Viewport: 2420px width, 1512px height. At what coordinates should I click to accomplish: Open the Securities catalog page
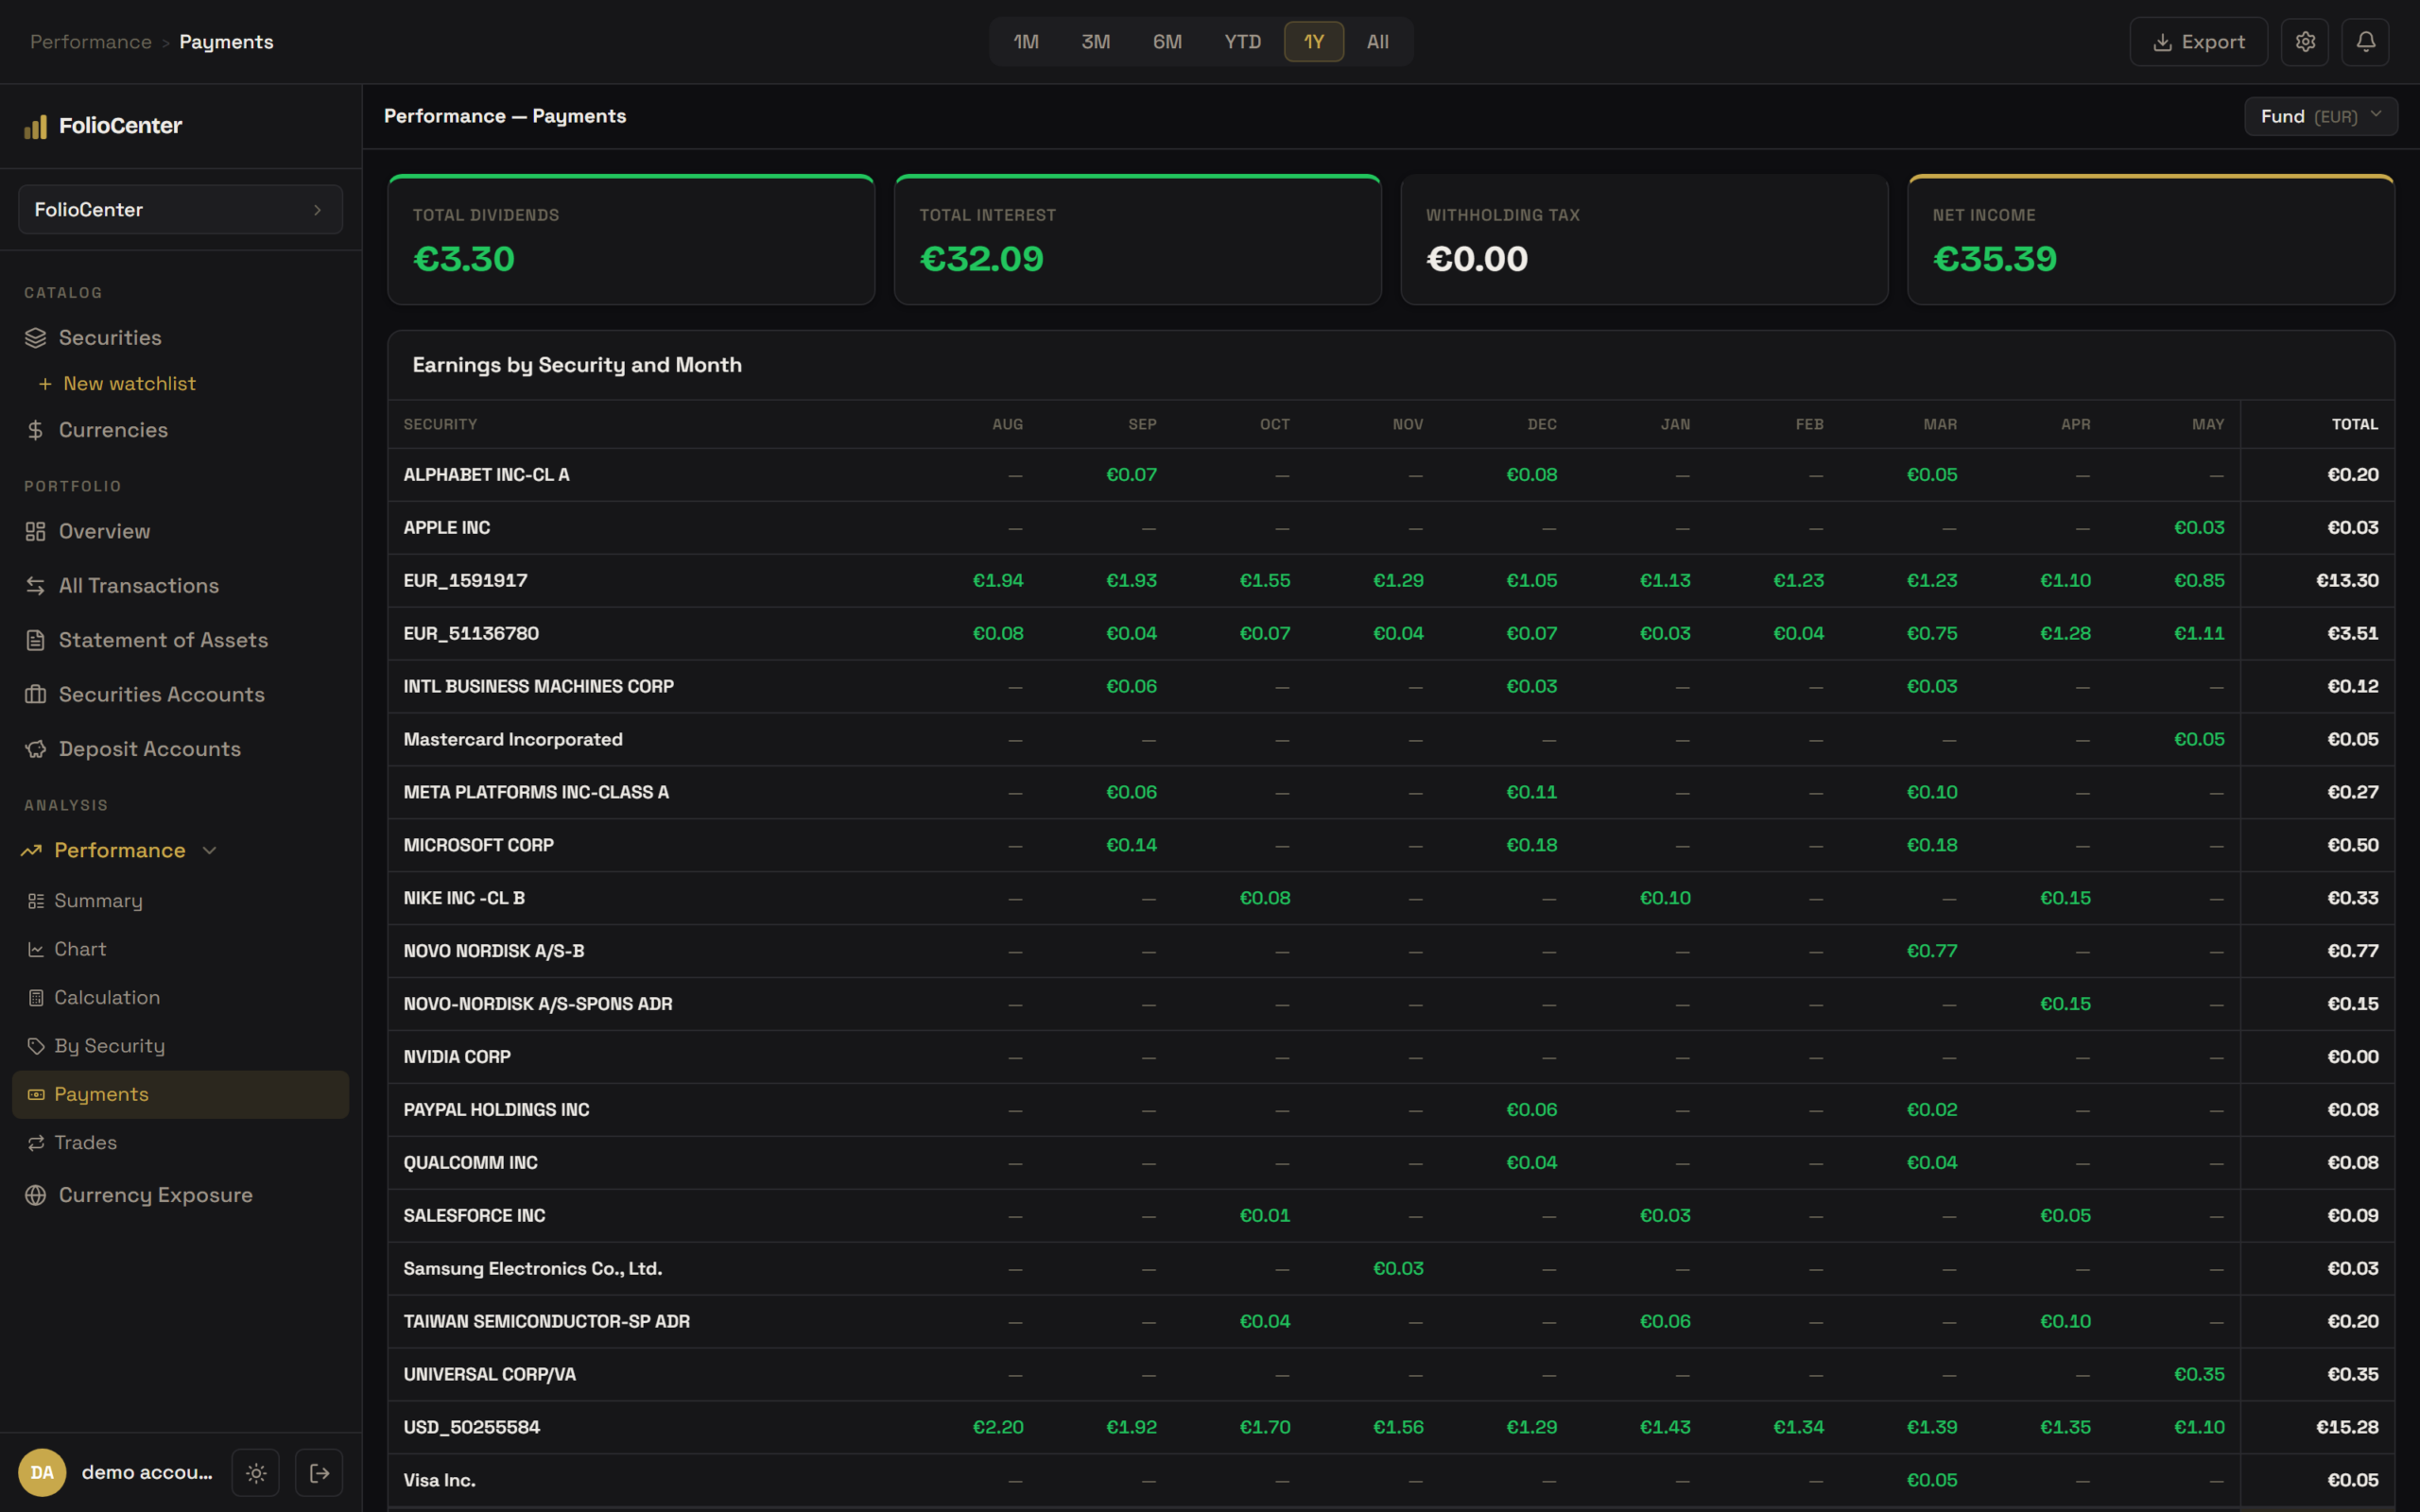[x=110, y=338]
